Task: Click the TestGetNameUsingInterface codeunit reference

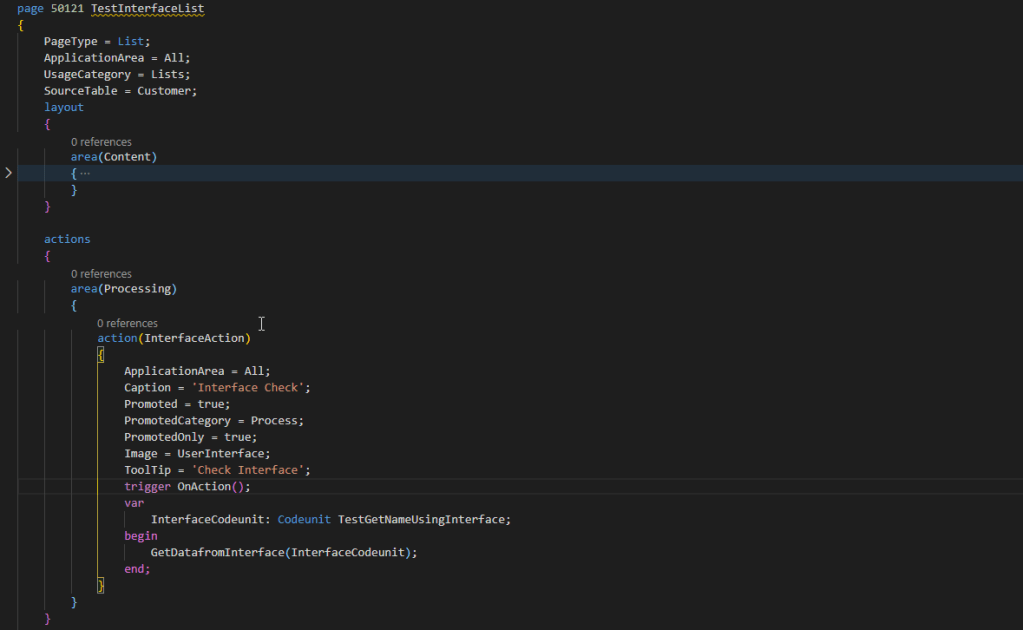Action: coord(423,519)
